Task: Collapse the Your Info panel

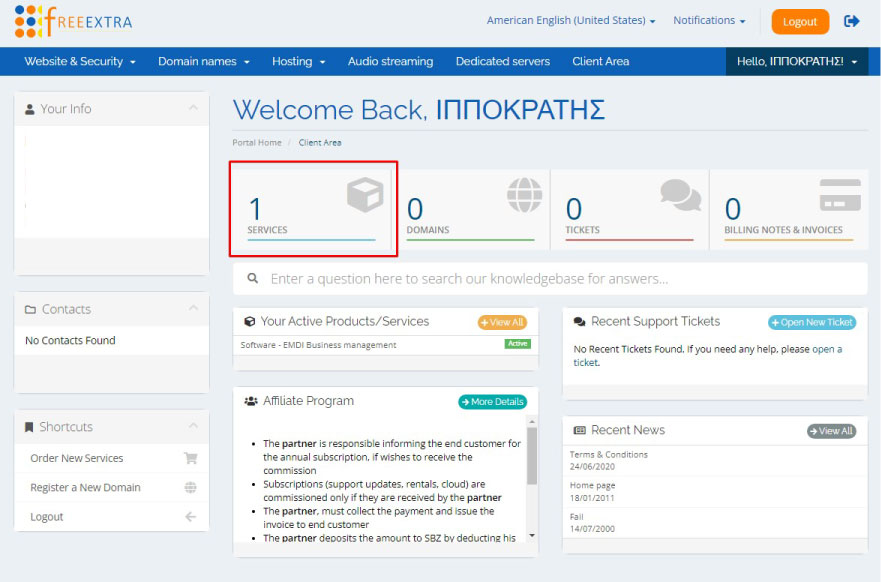Action: click(193, 109)
